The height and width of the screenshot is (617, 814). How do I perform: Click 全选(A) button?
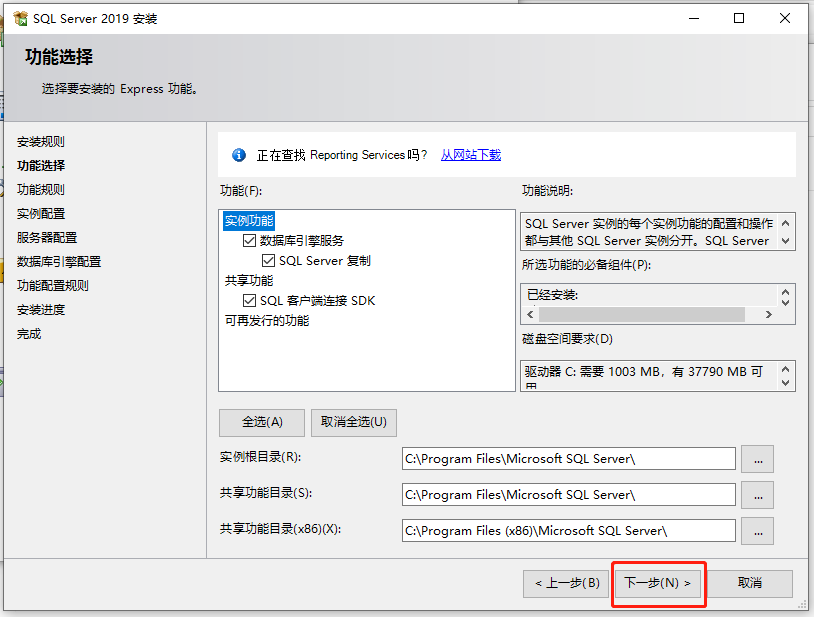click(262, 422)
